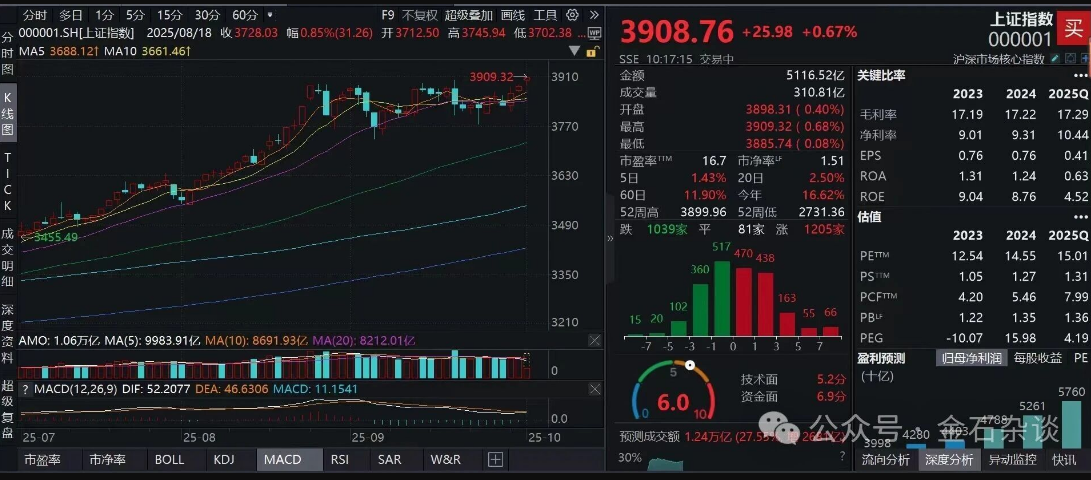Switch to the KDJ indicator tab
The width and height of the screenshot is (1091, 480).
(x=223, y=460)
